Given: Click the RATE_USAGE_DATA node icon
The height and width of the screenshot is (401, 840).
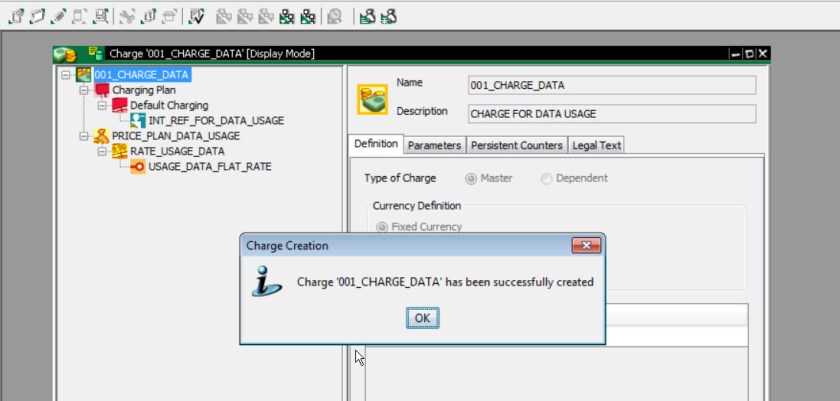Looking at the screenshot, I should (x=119, y=151).
